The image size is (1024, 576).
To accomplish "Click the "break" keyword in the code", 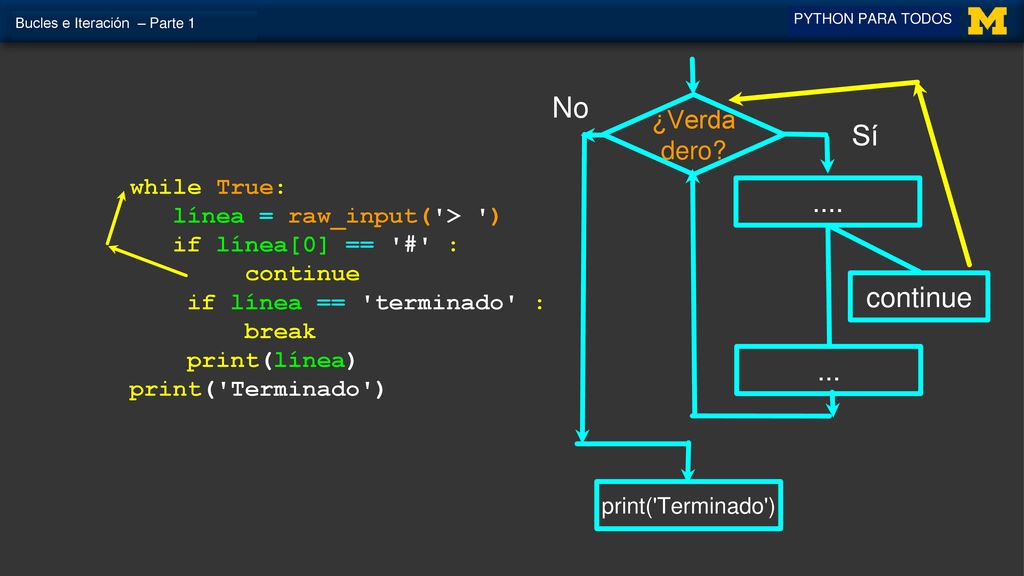I will (x=280, y=331).
